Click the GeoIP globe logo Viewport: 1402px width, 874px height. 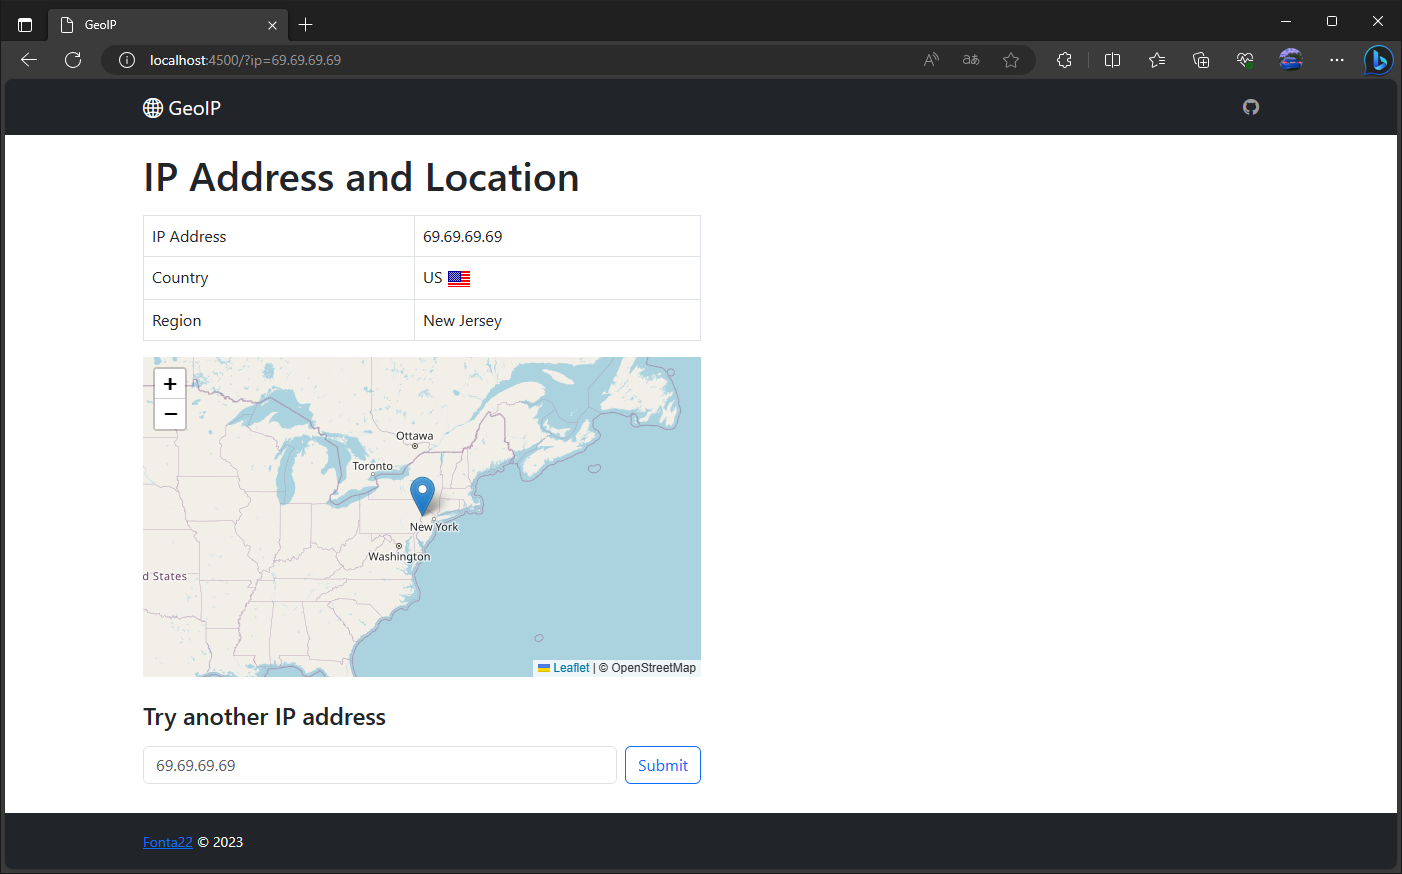point(153,108)
